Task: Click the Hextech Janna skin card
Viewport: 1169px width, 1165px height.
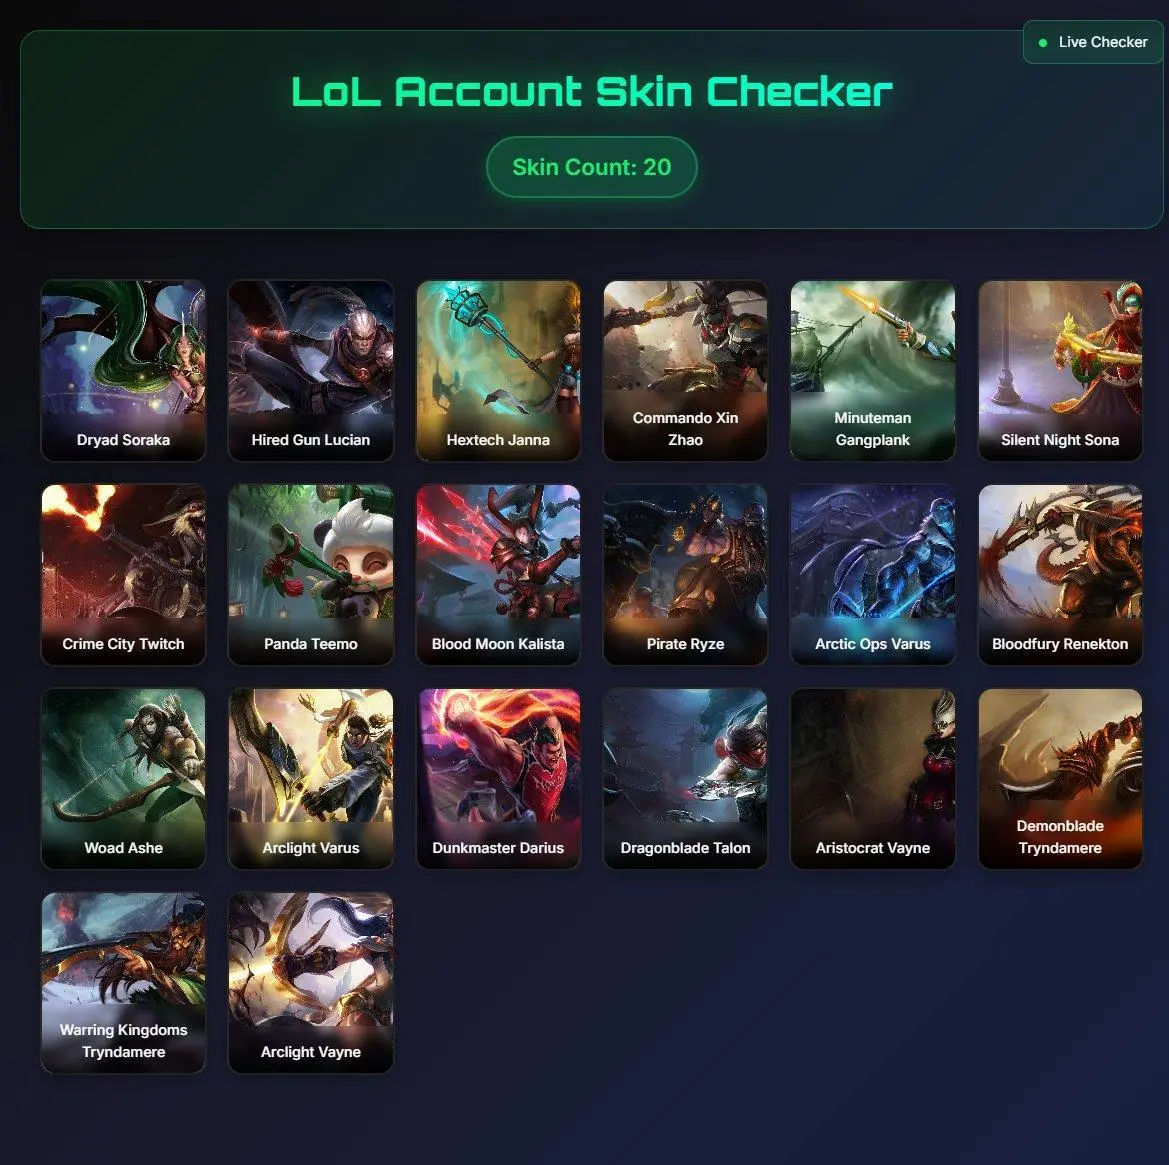Action: (498, 370)
